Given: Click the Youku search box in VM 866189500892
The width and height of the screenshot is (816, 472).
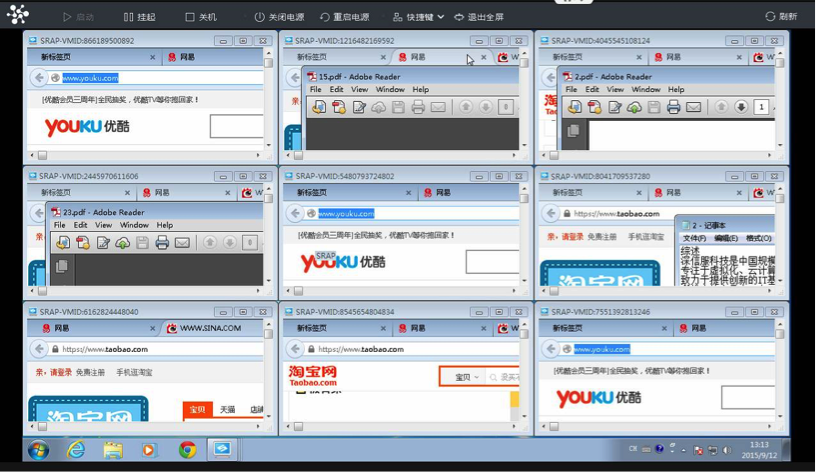Looking at the screenshot, I should pyautogui.click(x=237, y=126).
